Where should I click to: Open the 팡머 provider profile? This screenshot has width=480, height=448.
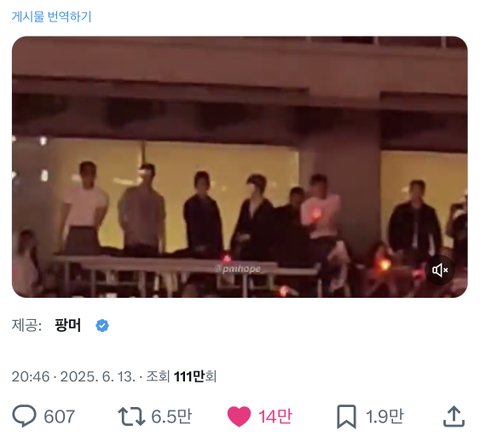point(68,325)
